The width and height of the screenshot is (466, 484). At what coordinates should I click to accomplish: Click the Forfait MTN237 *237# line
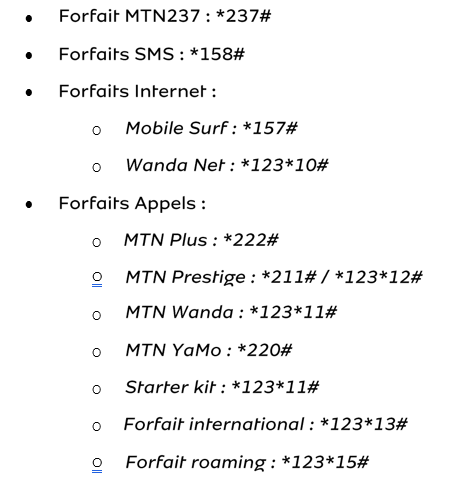point(165,16)
